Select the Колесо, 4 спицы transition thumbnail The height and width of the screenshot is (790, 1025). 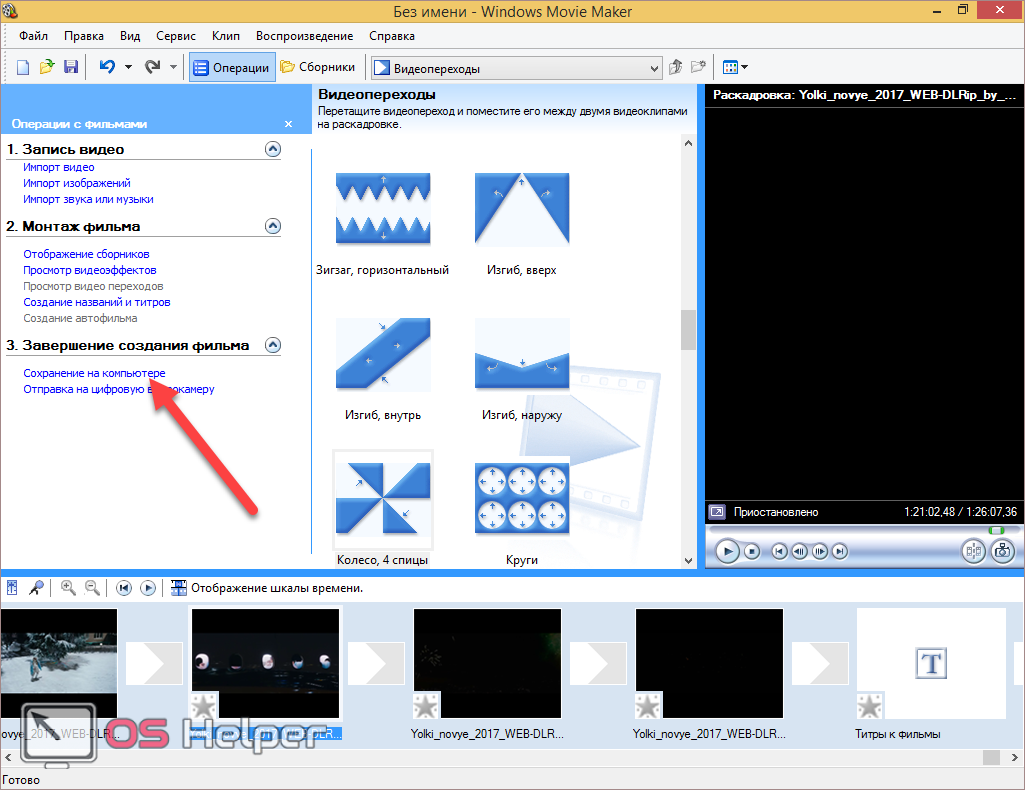coord(383,498)
